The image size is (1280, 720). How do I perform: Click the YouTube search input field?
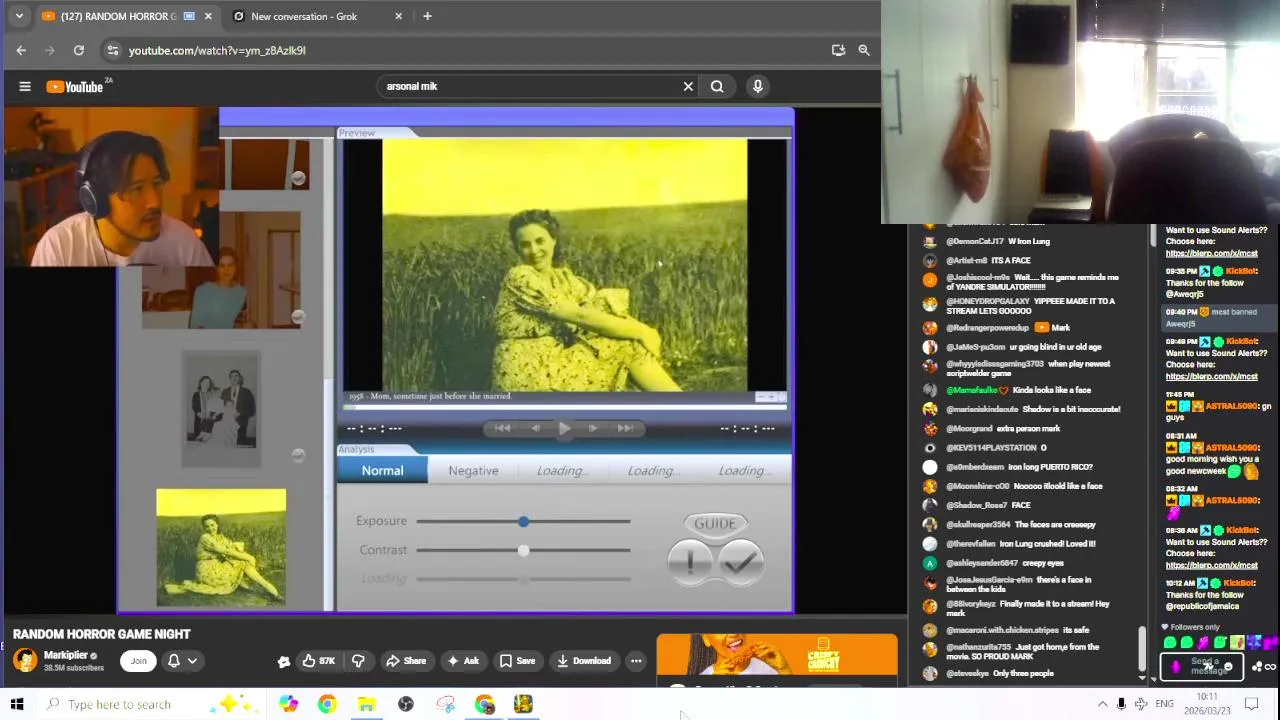530,86
